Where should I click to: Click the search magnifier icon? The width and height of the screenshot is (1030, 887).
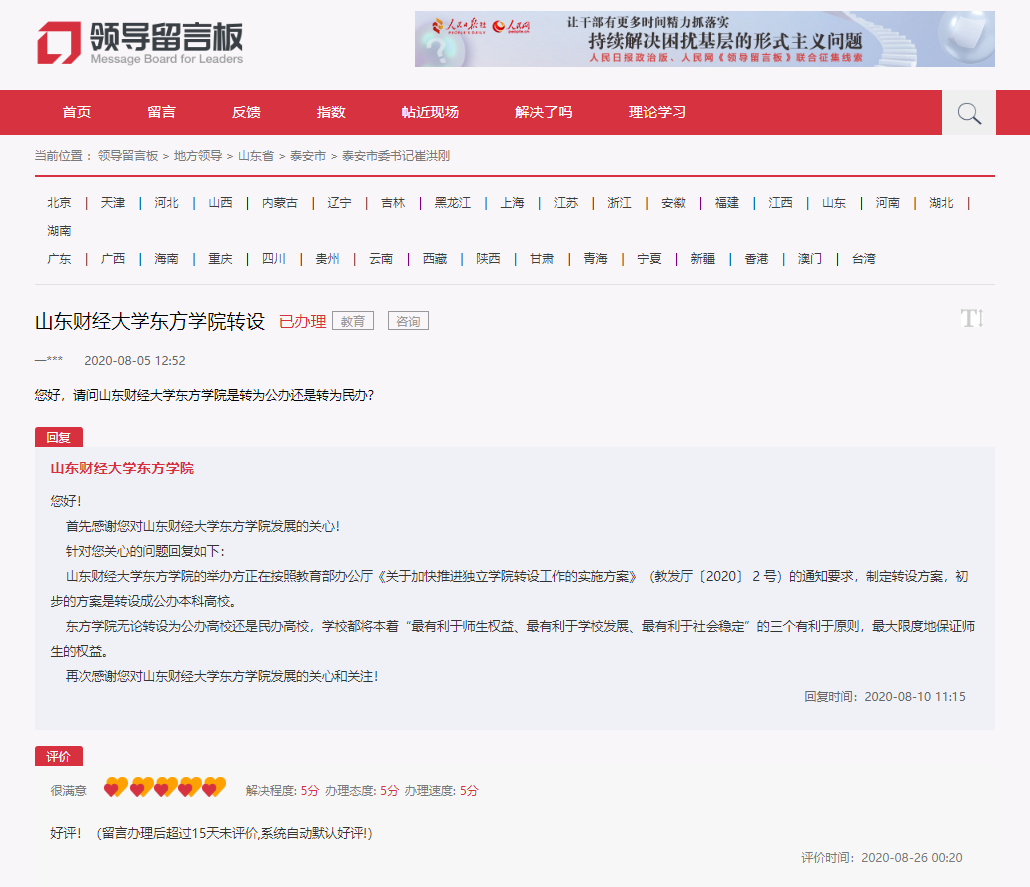tap(968, 113)
